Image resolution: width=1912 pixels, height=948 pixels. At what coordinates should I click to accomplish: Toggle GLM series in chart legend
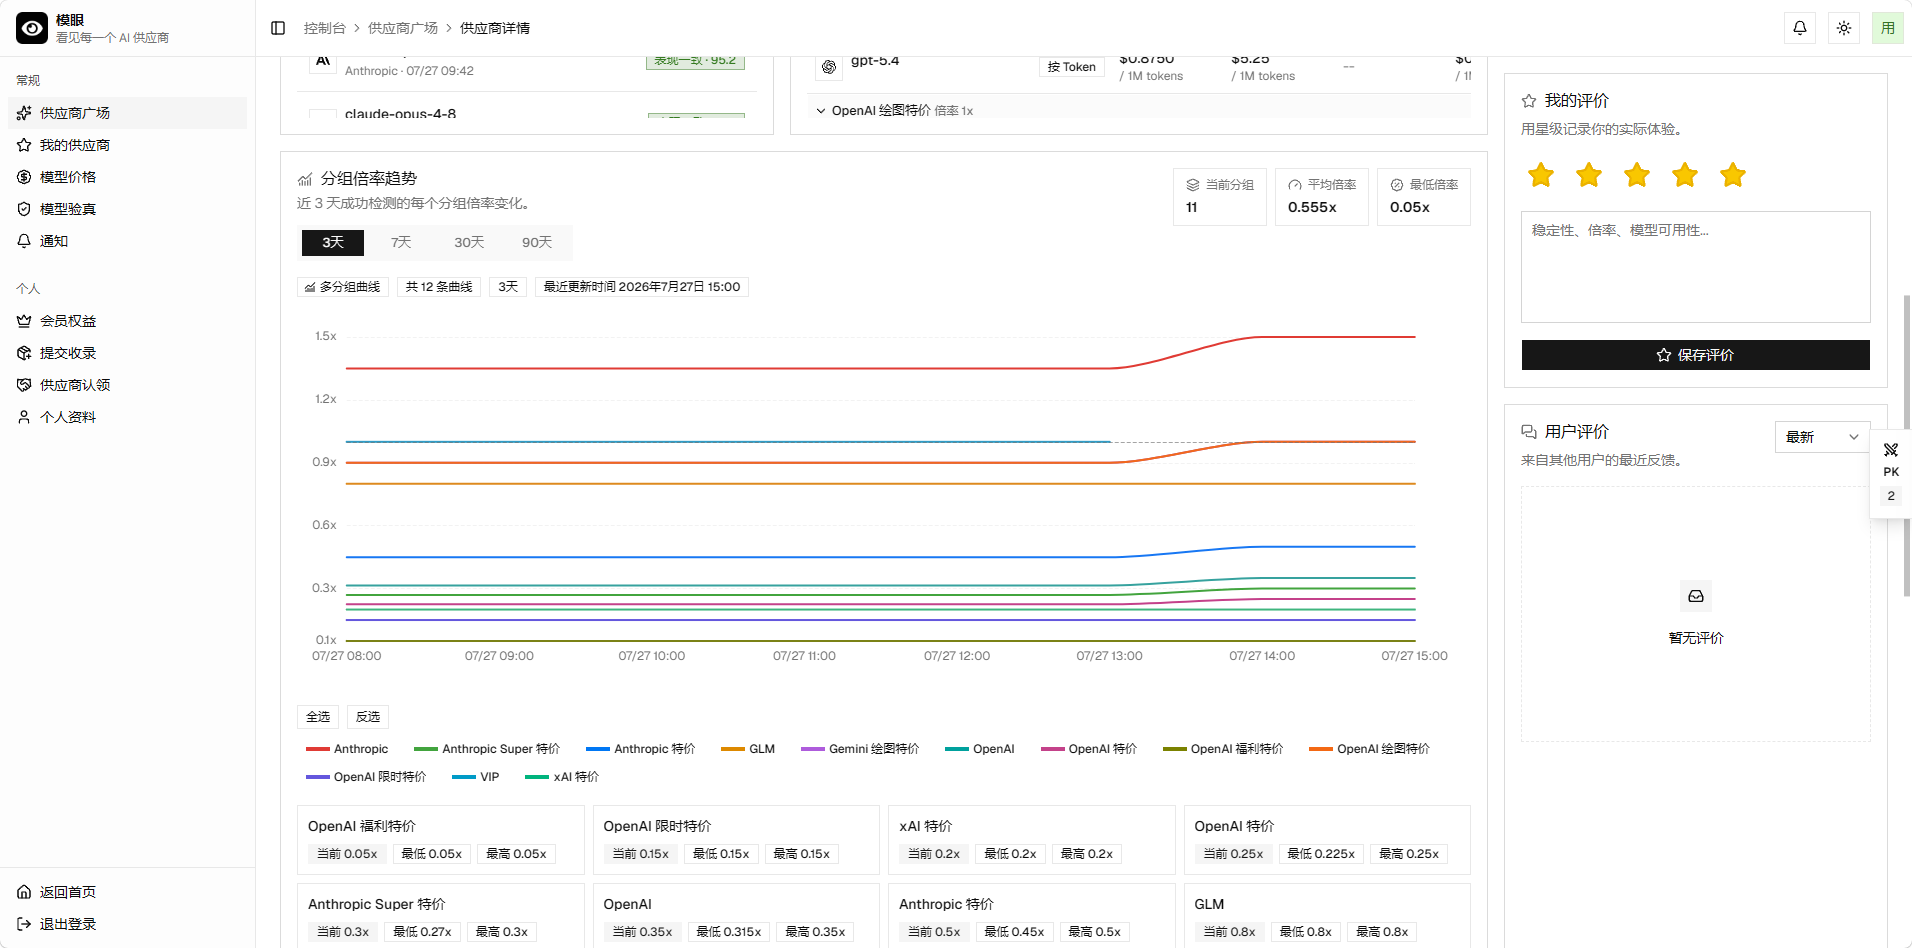tap(748, 749)
